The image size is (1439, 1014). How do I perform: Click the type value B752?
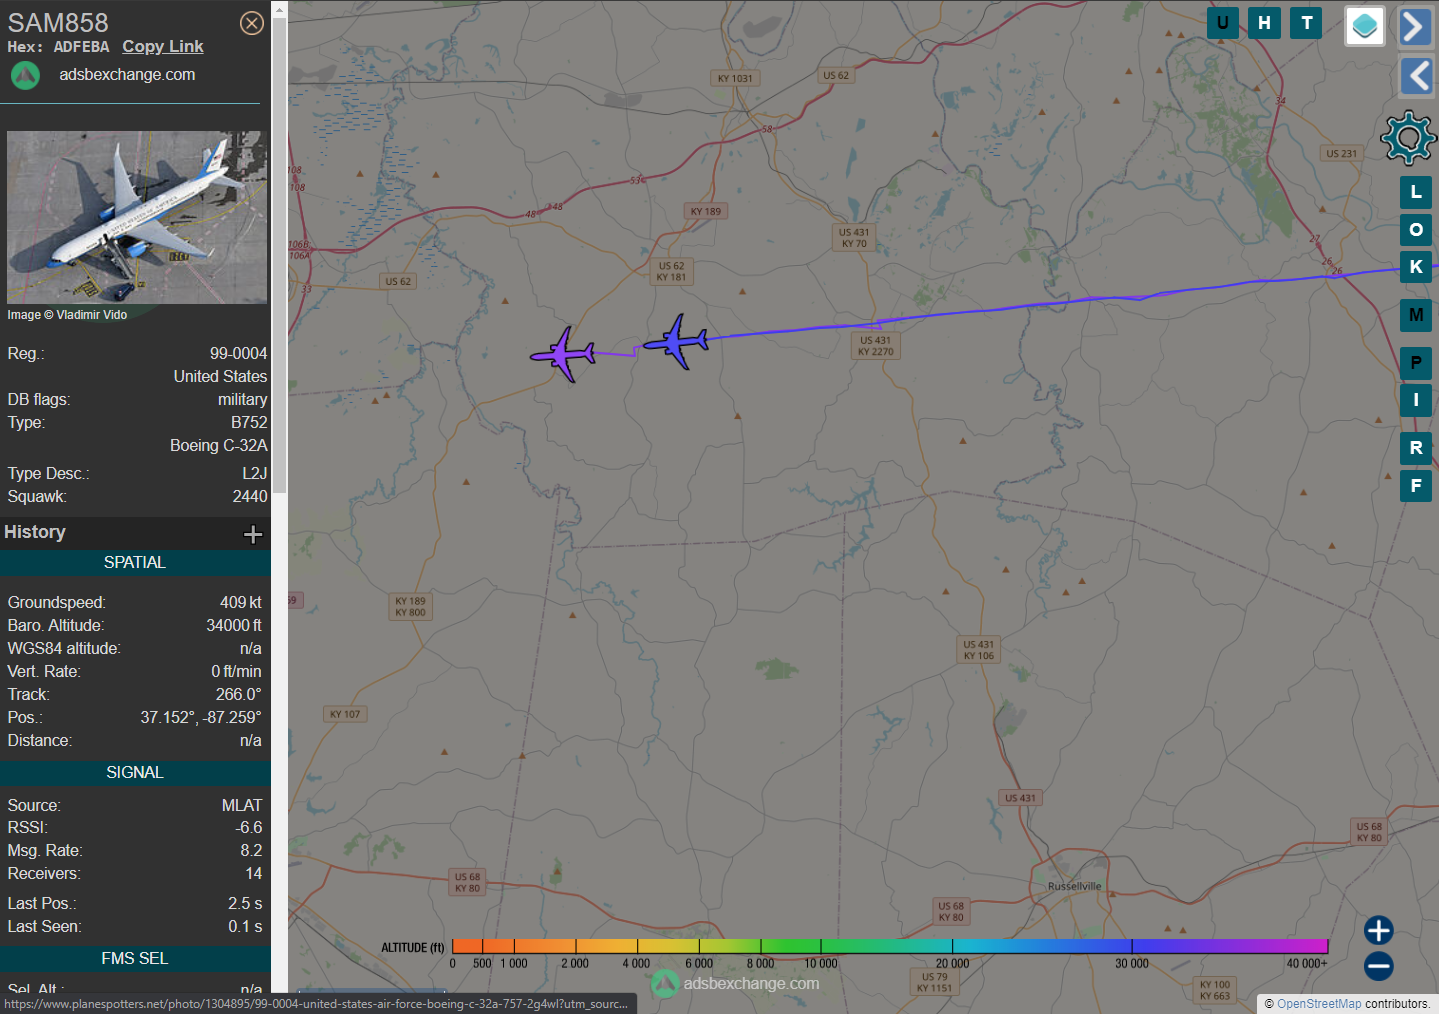(x=249, y=423)
